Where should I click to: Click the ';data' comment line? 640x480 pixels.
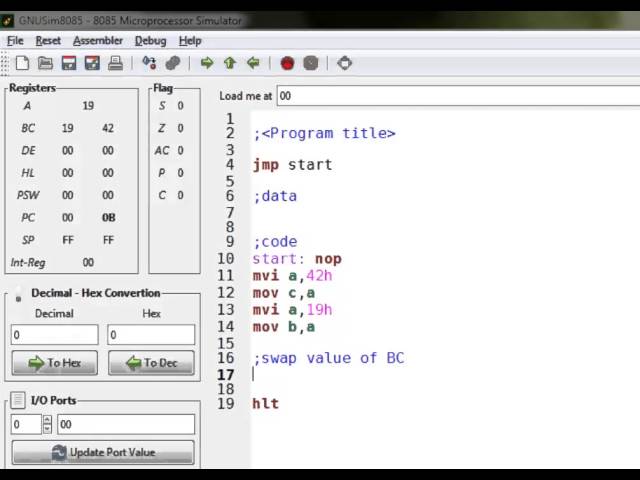pos(275,196)
